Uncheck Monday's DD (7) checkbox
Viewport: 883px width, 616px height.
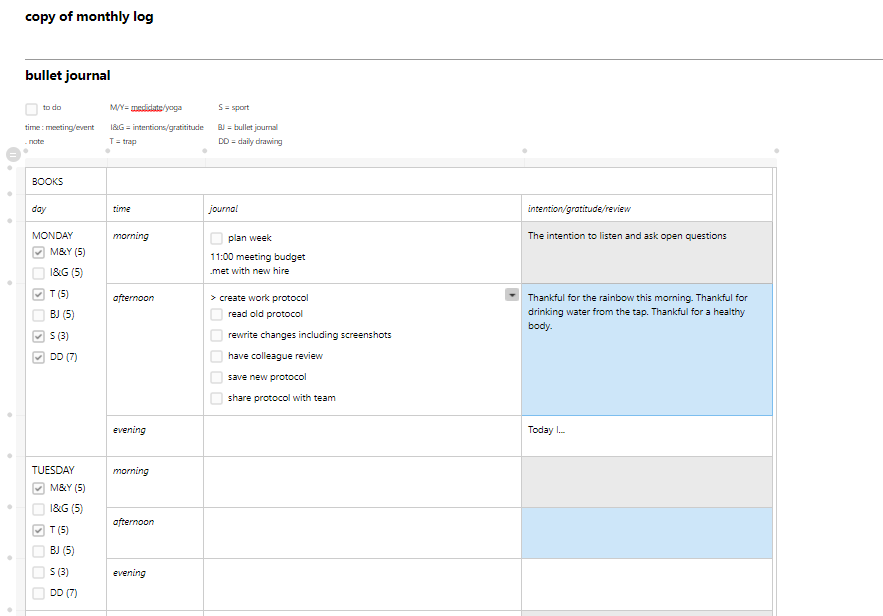tap(39, 357)
